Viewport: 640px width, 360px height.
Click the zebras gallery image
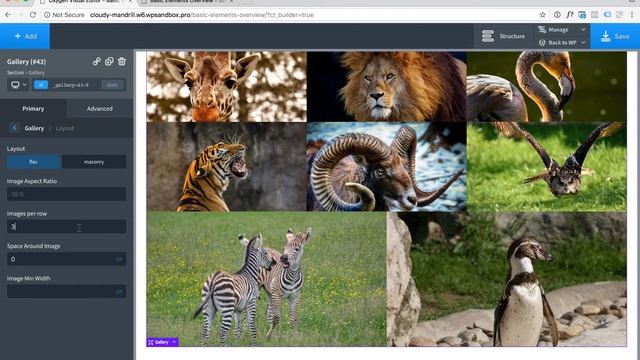tap(267, 279)
